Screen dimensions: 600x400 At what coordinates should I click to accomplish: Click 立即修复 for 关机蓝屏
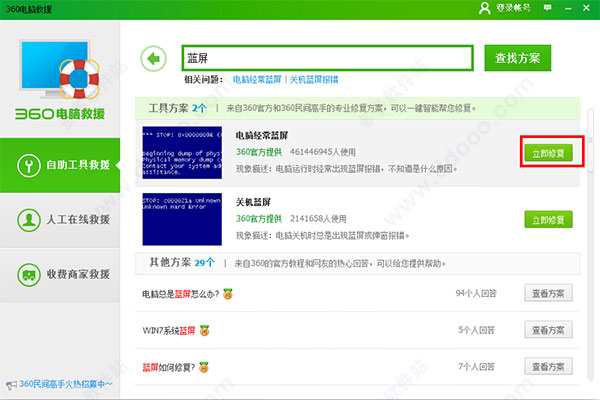[548, 220]
